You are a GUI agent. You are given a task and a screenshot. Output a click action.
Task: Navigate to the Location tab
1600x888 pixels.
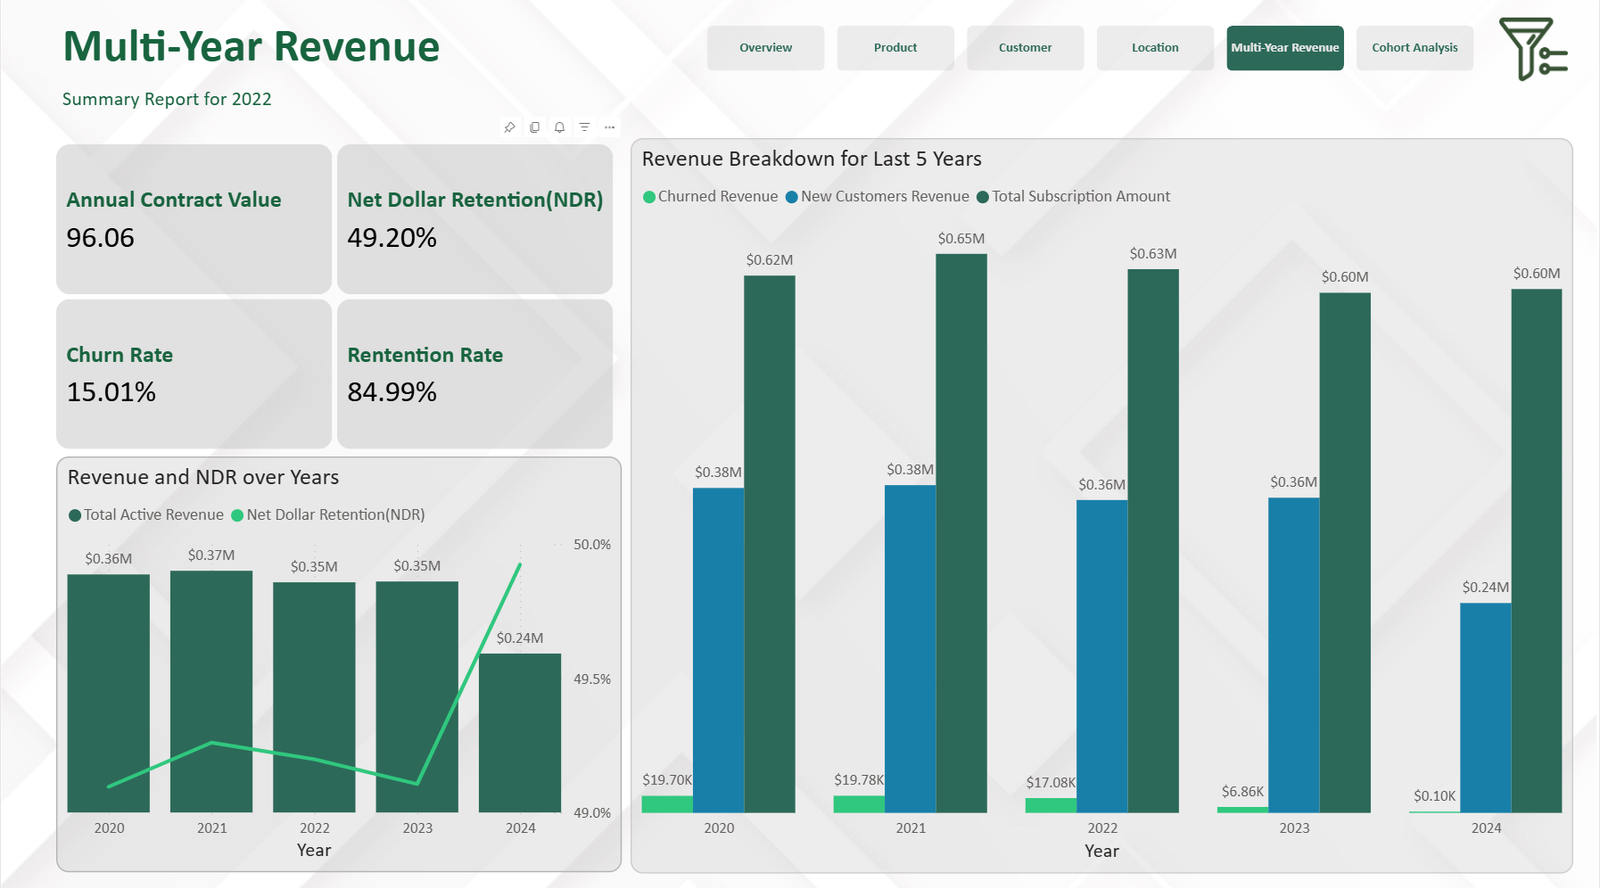(x=1155, y=48)
